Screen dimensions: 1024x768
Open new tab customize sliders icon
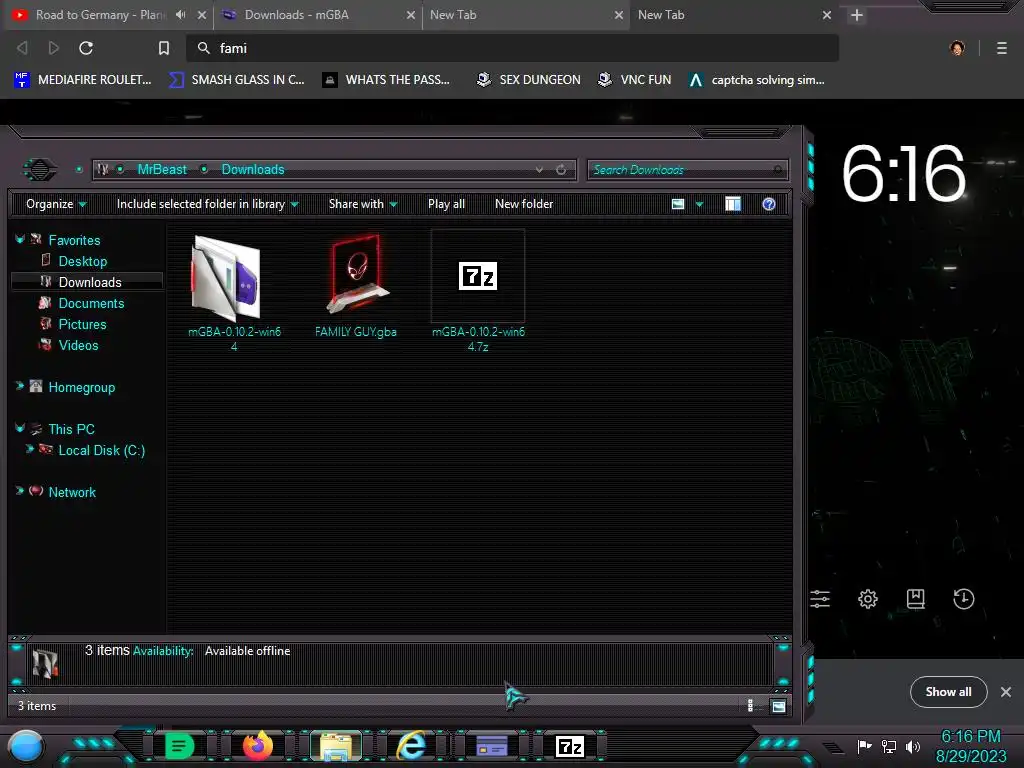(820, 599)
